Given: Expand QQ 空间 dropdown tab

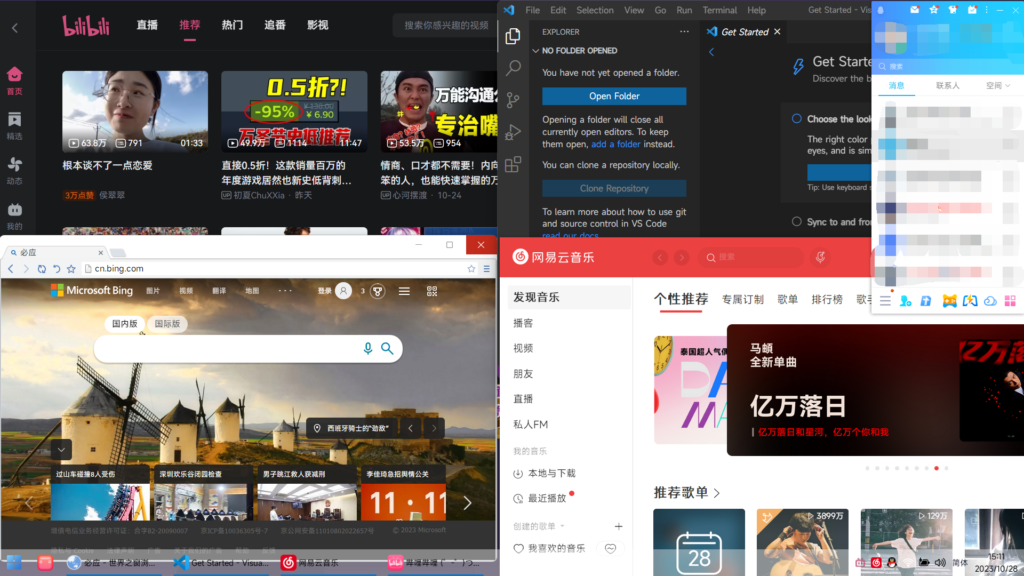Looking at the screenshot, I should click(x=998, y=86).
